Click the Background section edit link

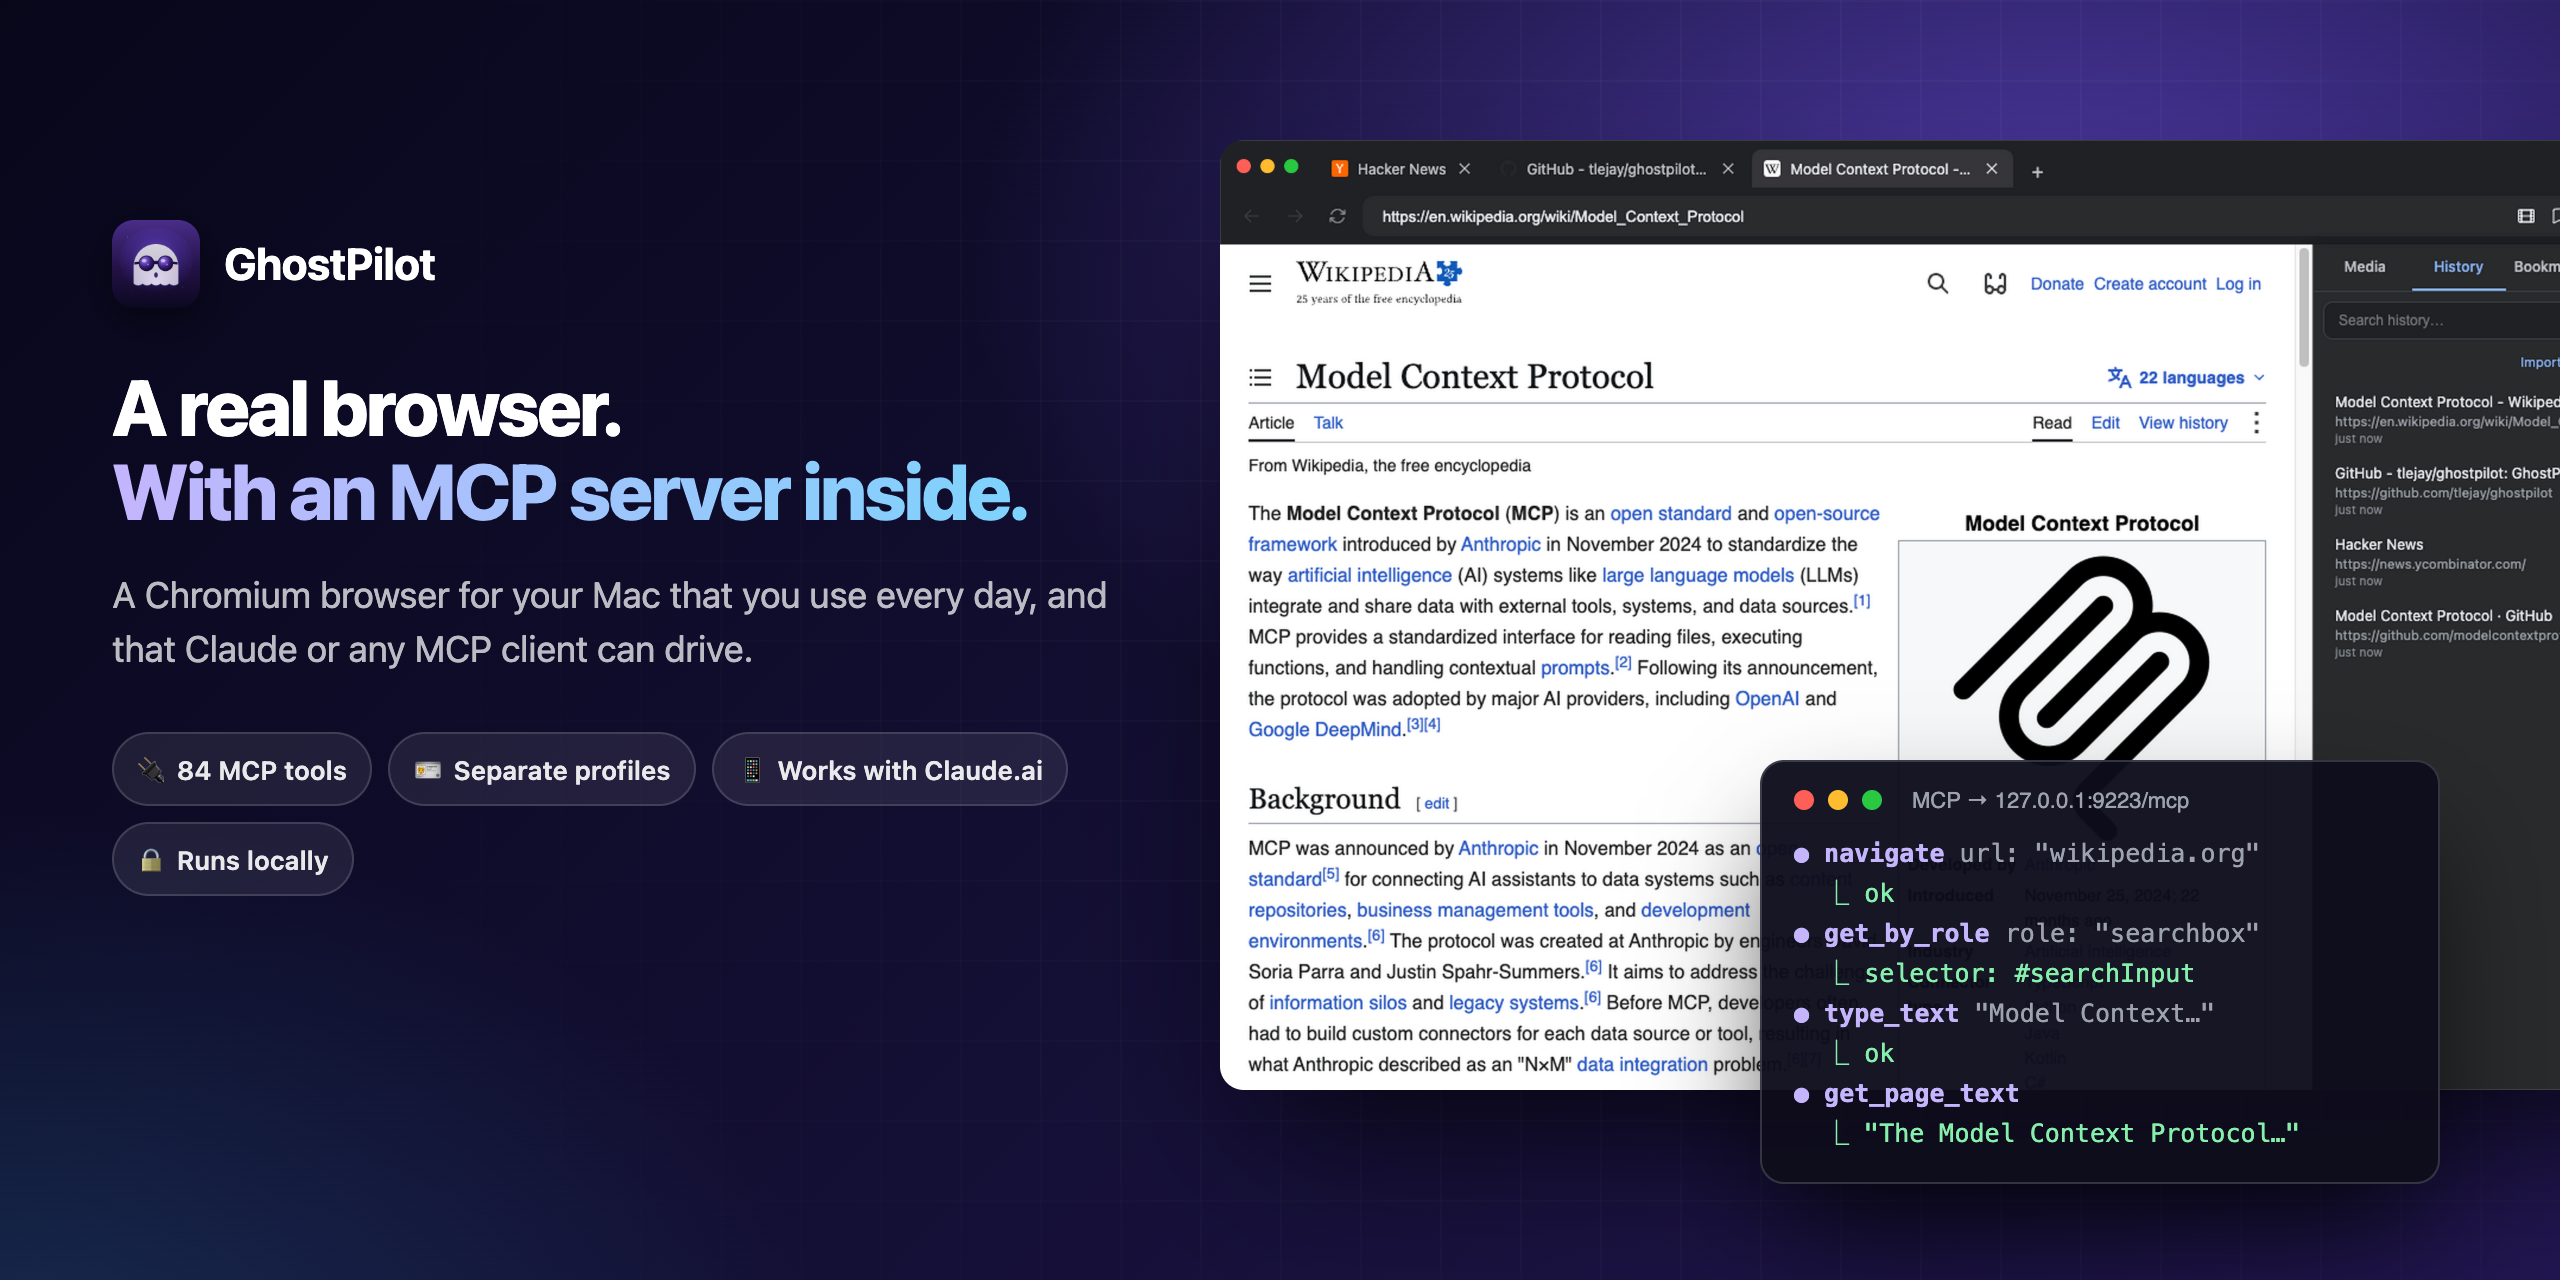click(1437, 803)
